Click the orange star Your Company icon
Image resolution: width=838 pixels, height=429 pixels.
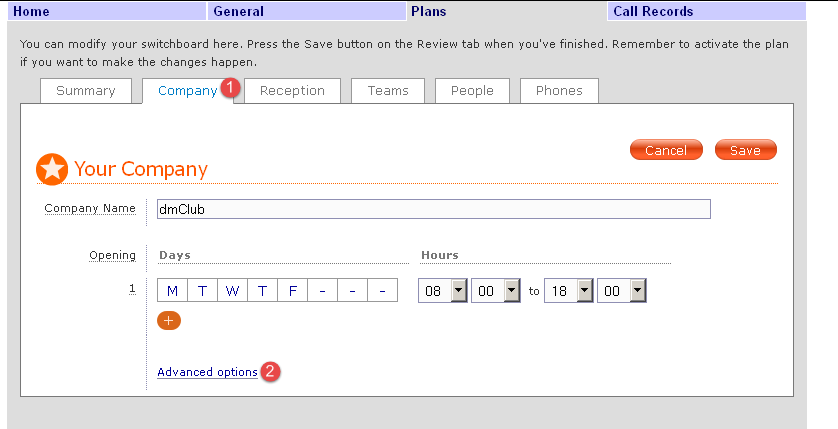coord(52,169)
